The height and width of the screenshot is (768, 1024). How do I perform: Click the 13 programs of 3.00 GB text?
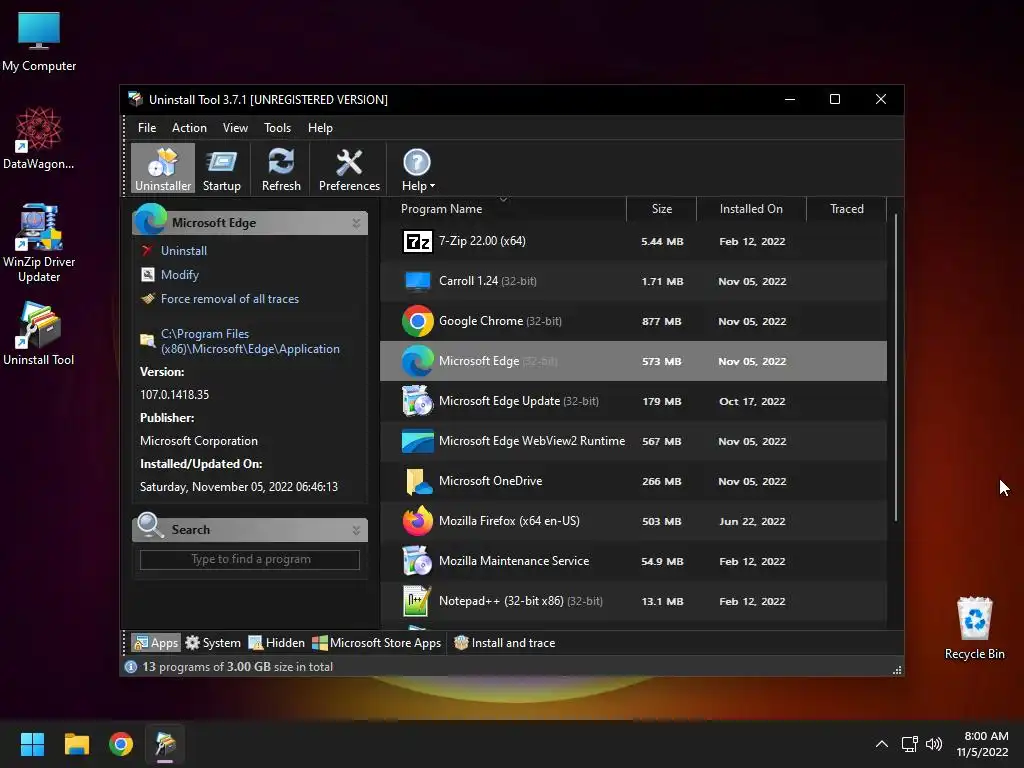(x=238, y=667)
